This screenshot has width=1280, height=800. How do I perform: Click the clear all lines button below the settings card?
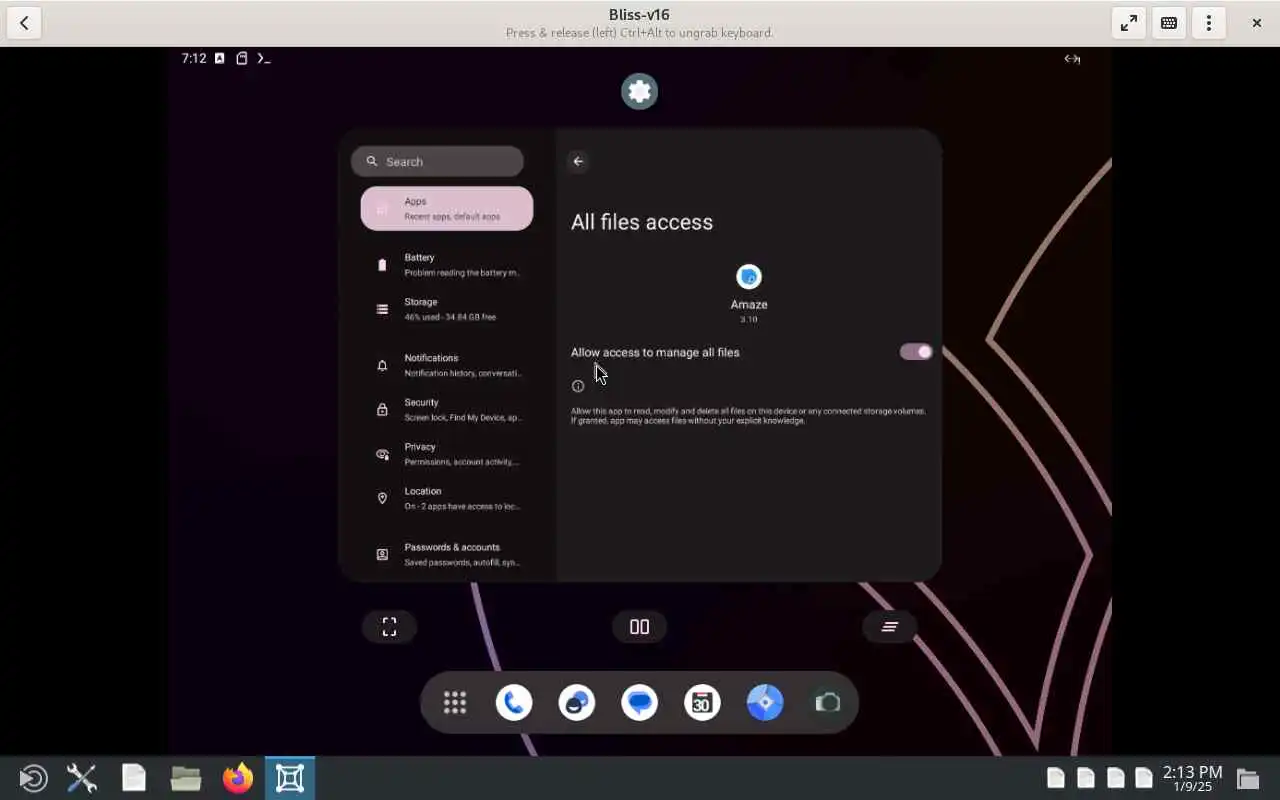(x=890, y=627)
